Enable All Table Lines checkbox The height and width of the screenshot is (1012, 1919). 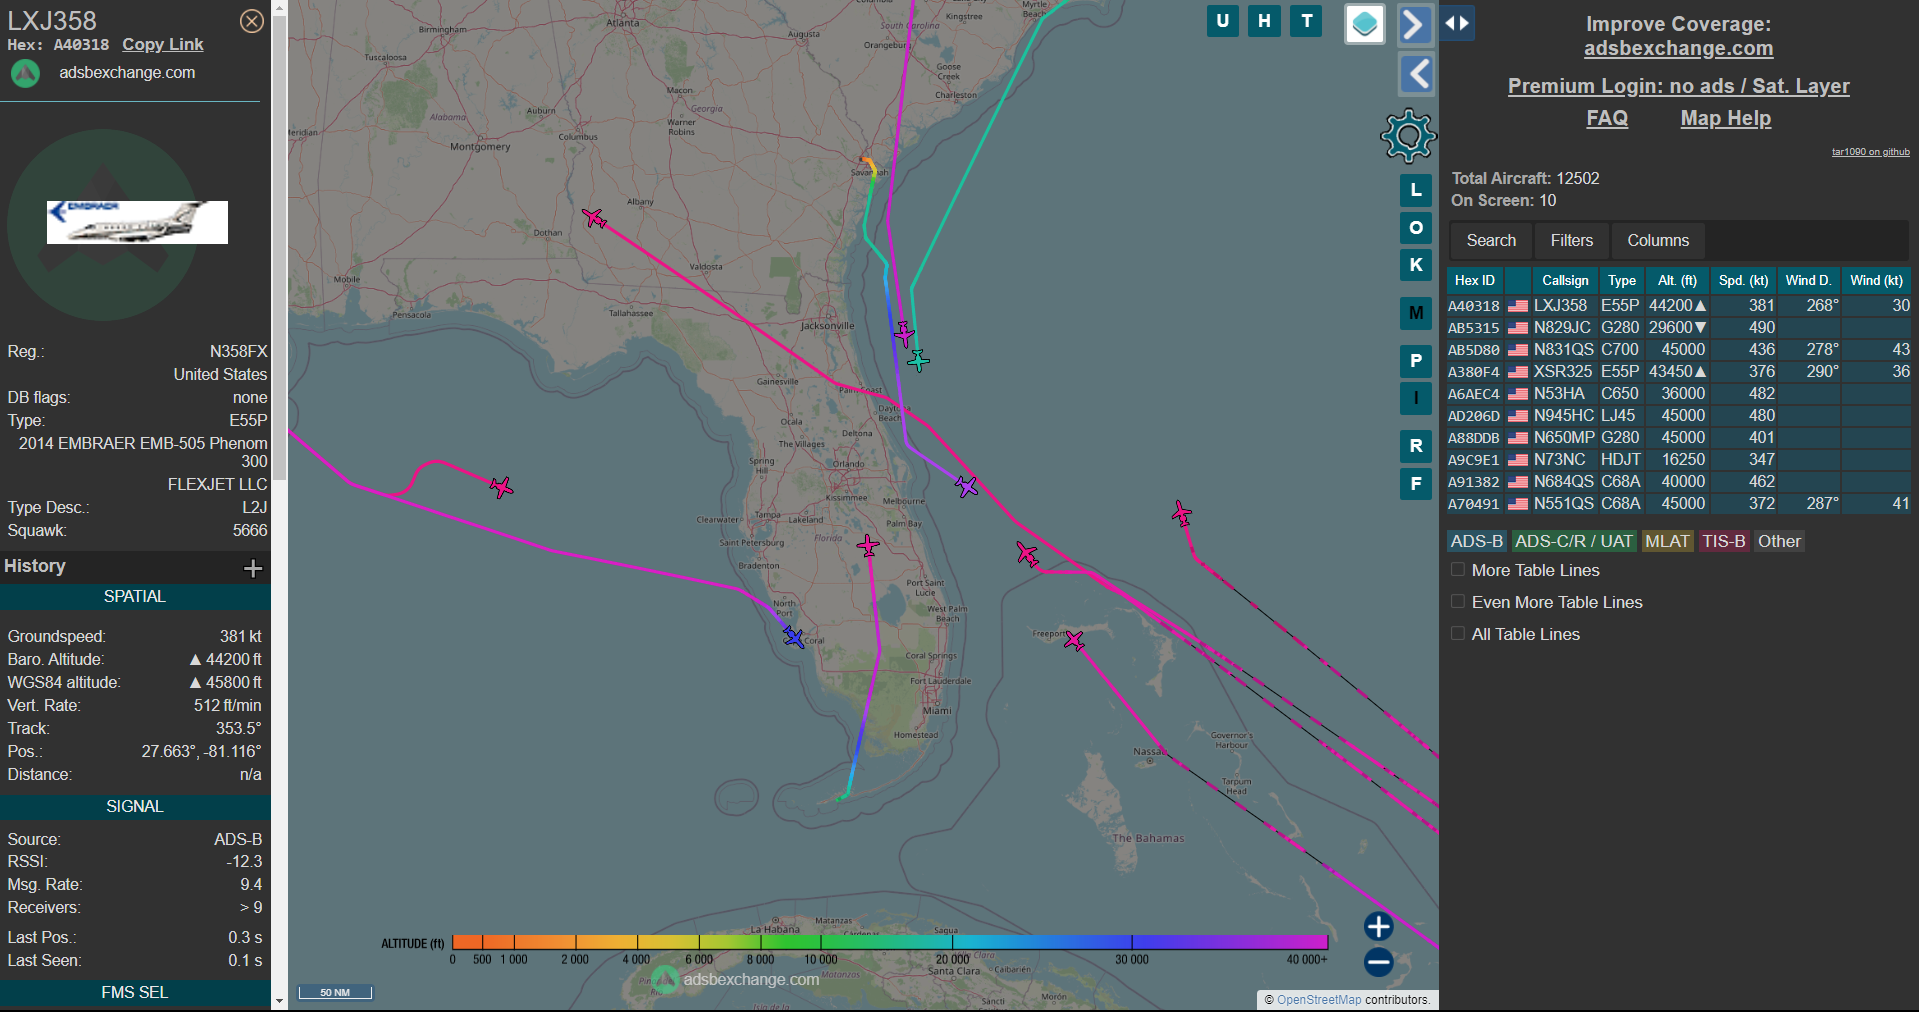pyautogui.click(x=1458, y=634)
